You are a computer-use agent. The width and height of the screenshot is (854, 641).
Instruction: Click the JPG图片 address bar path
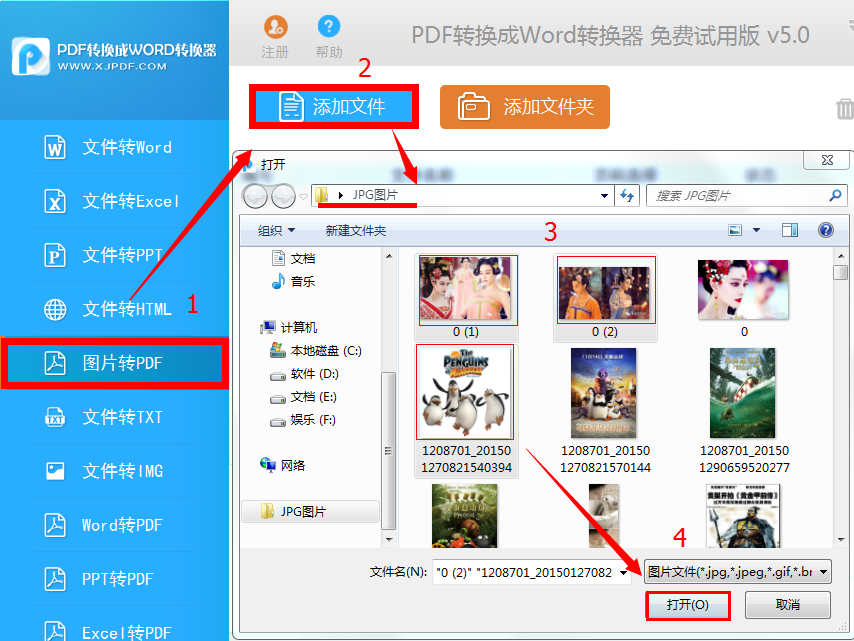click(x=375, y=195)
